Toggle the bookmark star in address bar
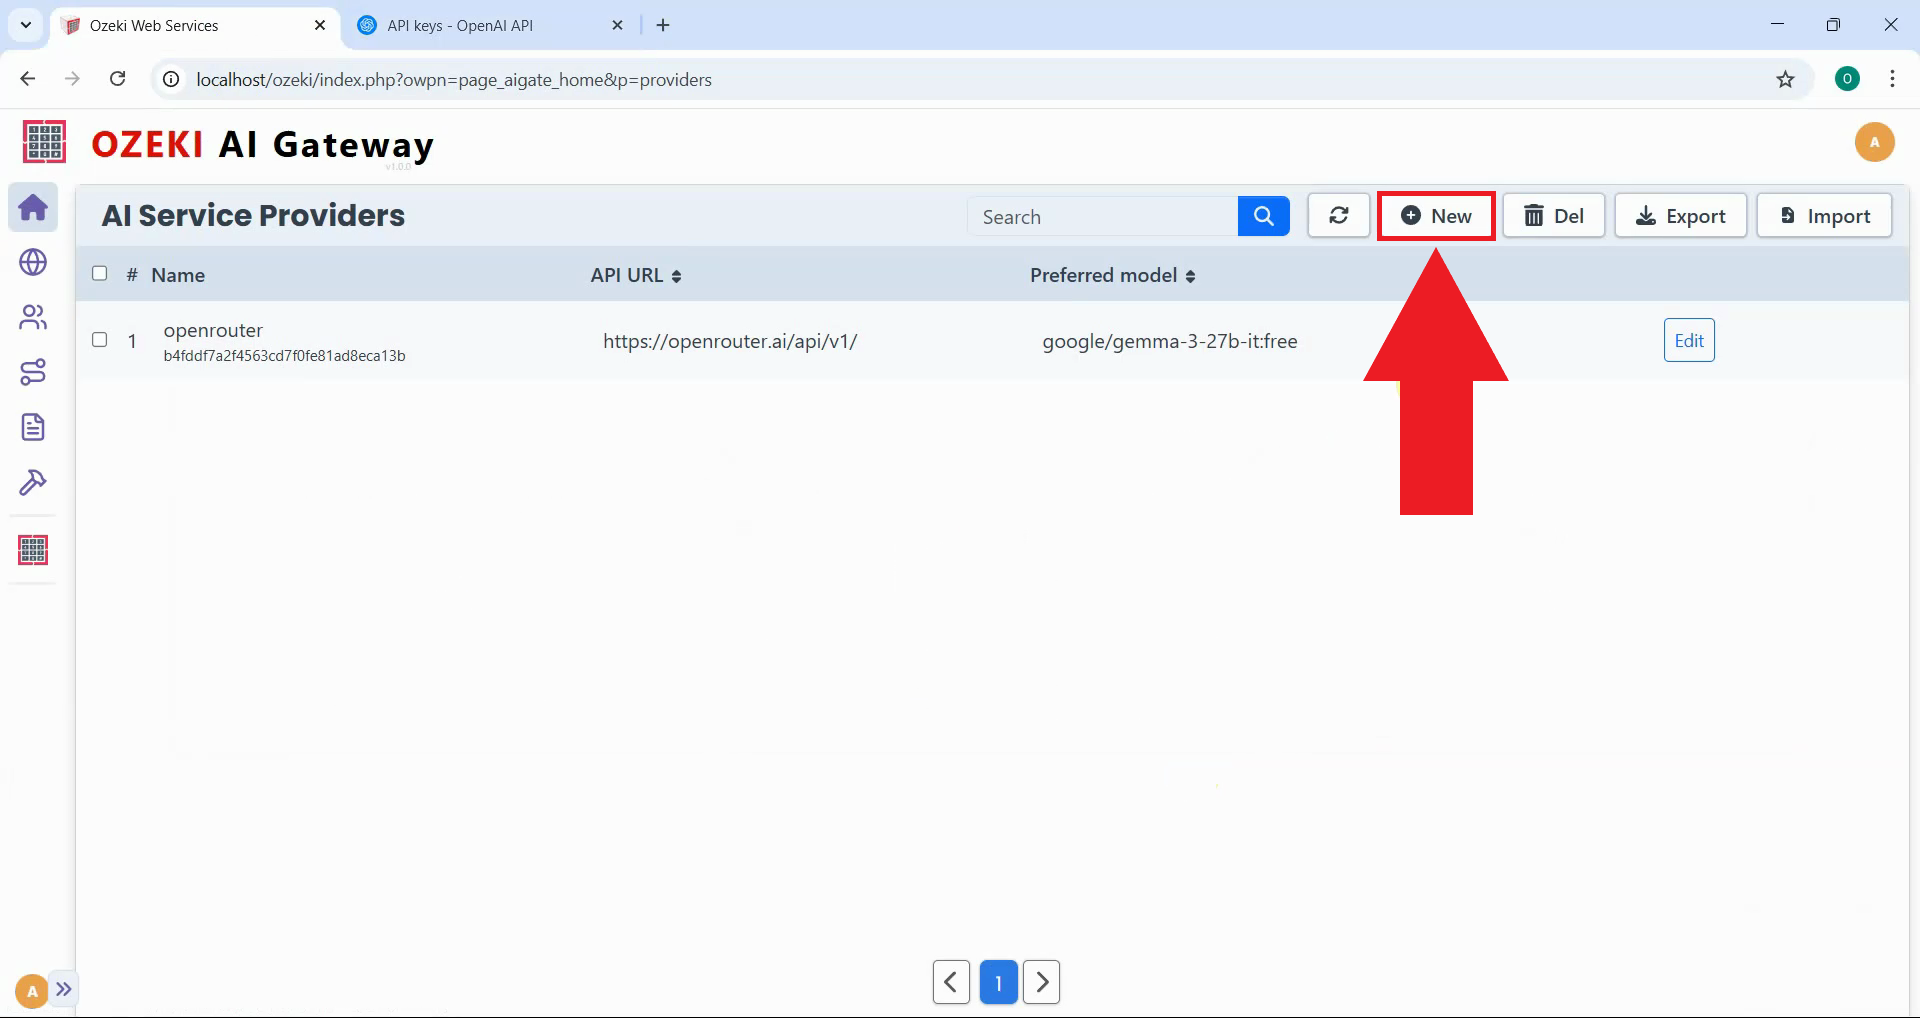 1786,79
